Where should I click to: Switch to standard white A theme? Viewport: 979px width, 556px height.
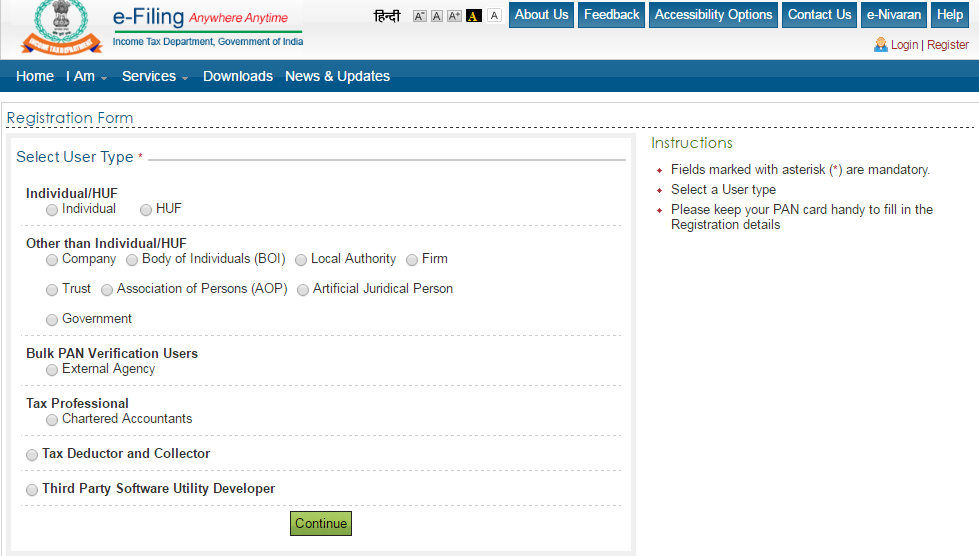pos(494,16)
